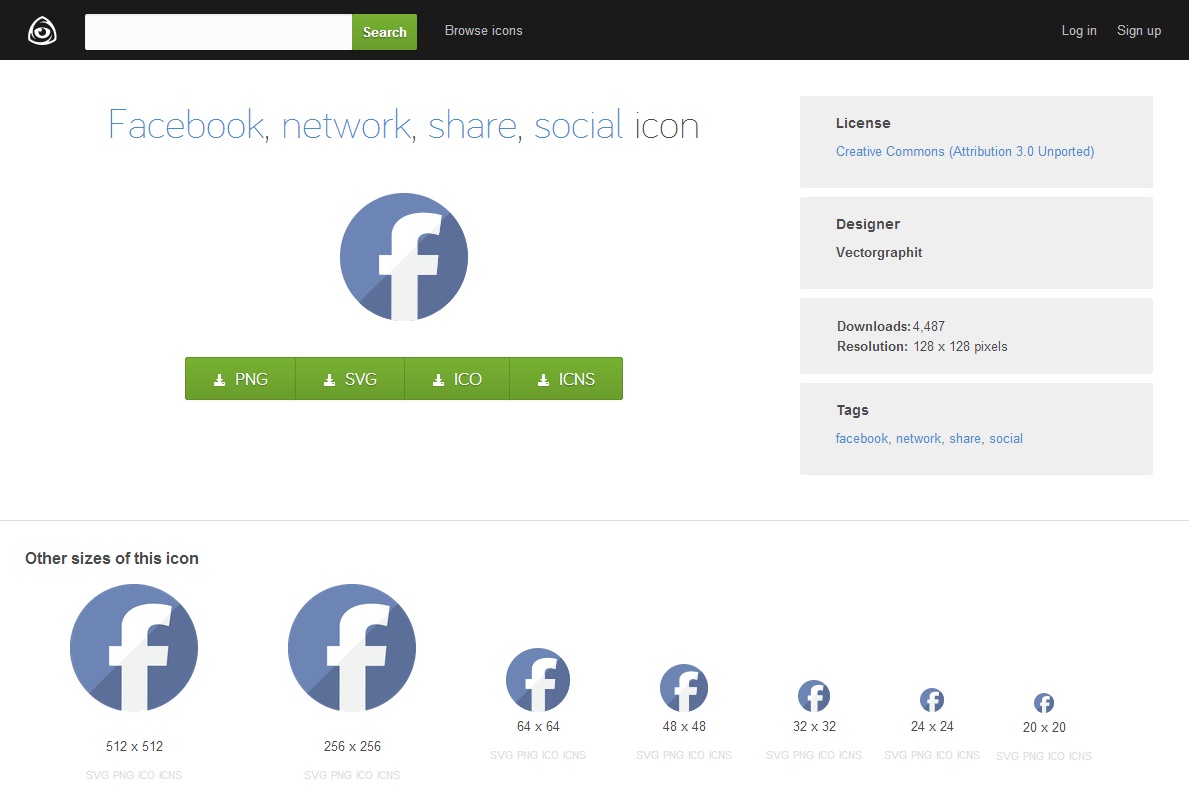Click ICNS under the 32 x 32 icon
Viewport: 1189px width, 807px height.
coord(850,755)
